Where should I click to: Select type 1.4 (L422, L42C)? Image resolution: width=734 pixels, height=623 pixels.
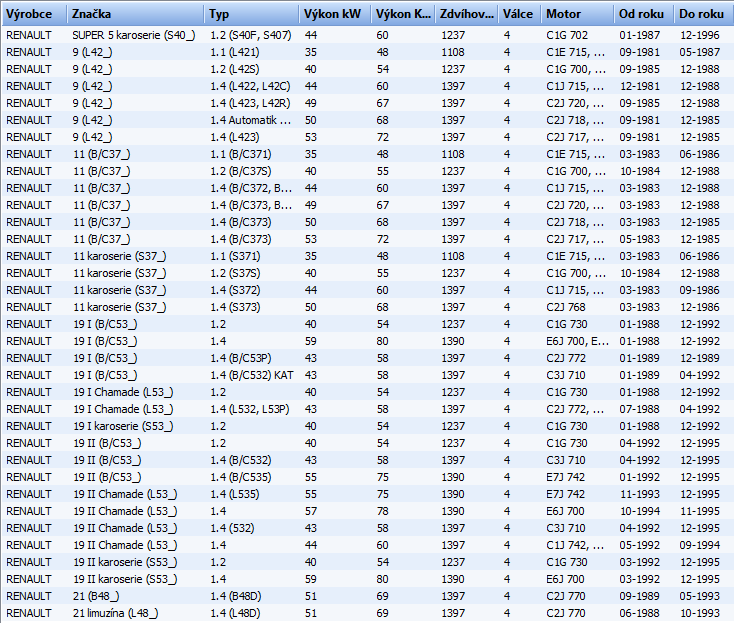point(250,86)
